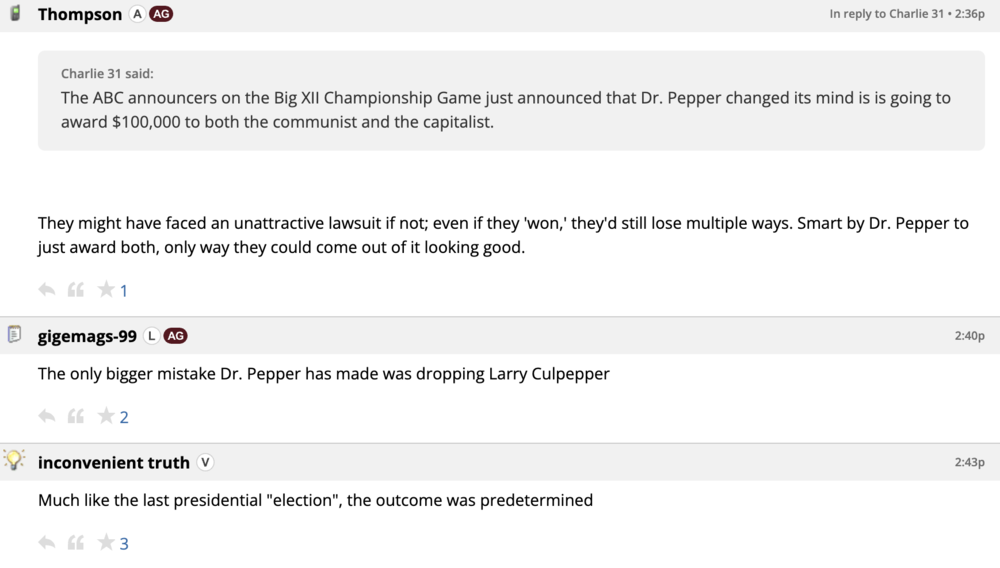Star Thompson's post about the lawsuit
This screenshot has width=1000, height=568.
coord(106,290)
